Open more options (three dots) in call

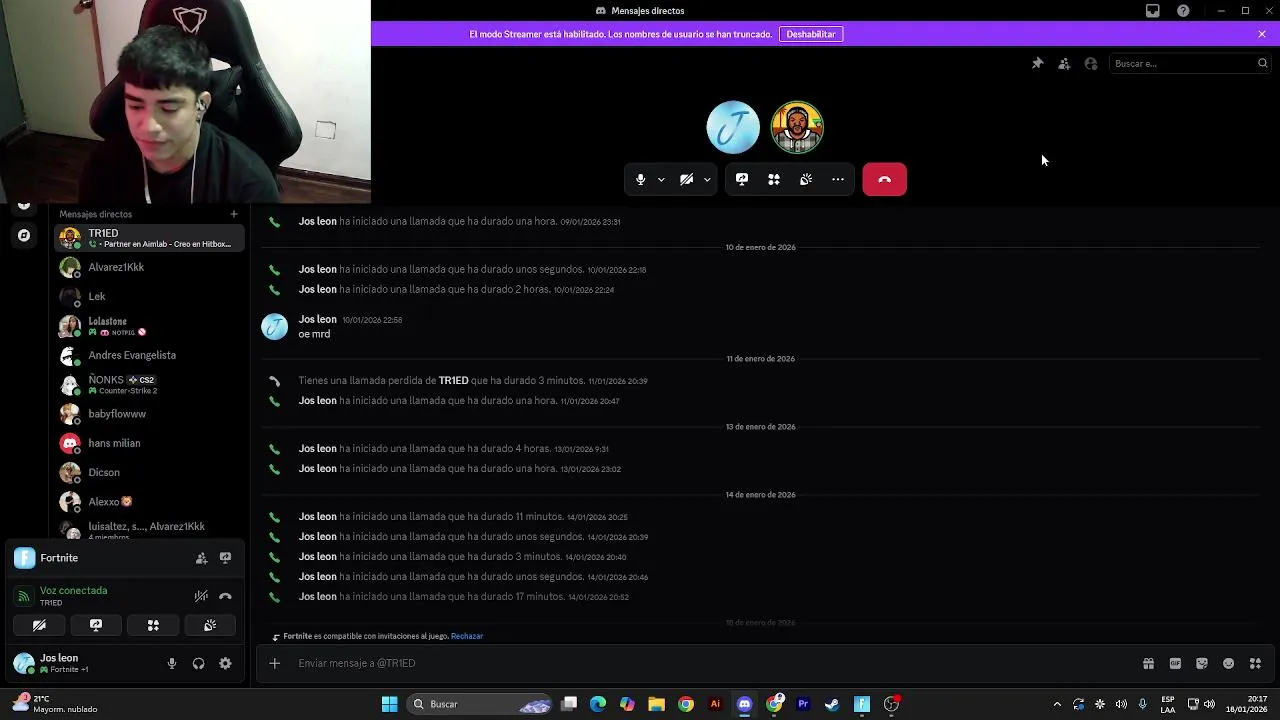pyautogui.click(x=838, y=180)
